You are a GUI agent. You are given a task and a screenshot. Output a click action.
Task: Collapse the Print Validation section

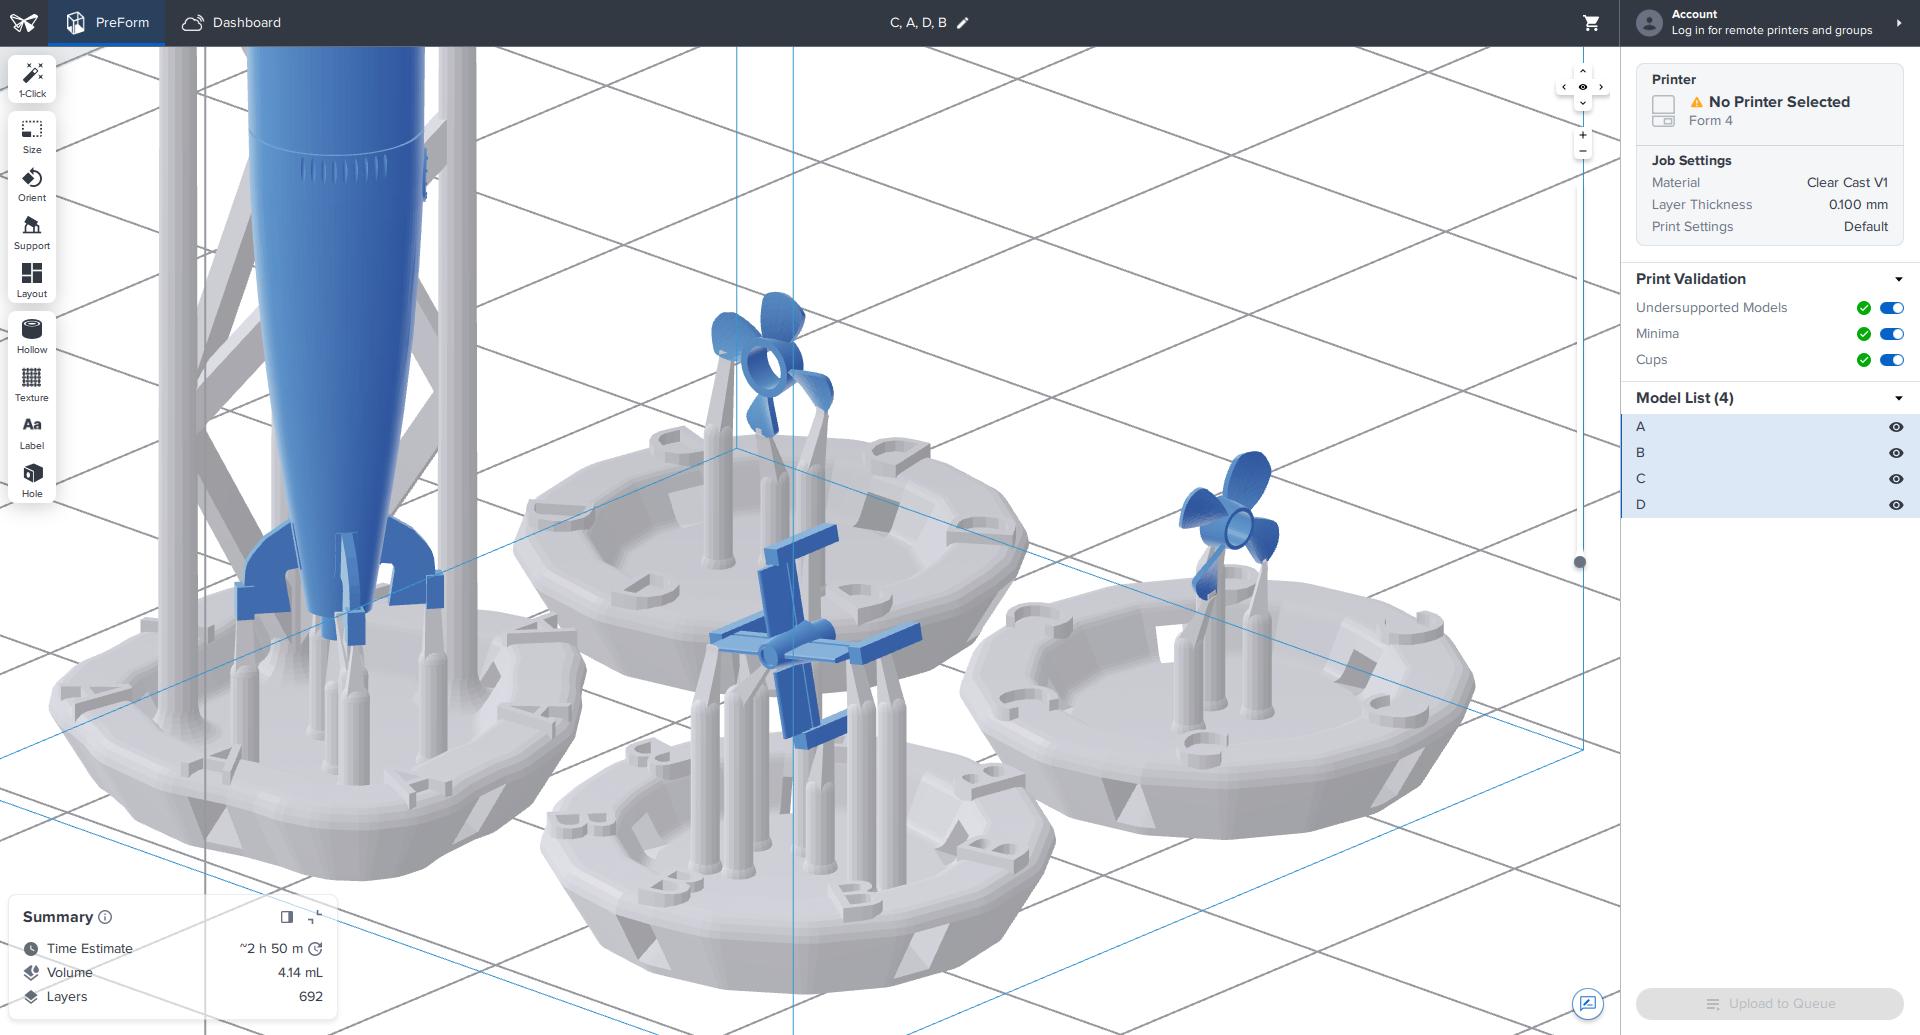pyautogui.click(x=1898, y=279)
